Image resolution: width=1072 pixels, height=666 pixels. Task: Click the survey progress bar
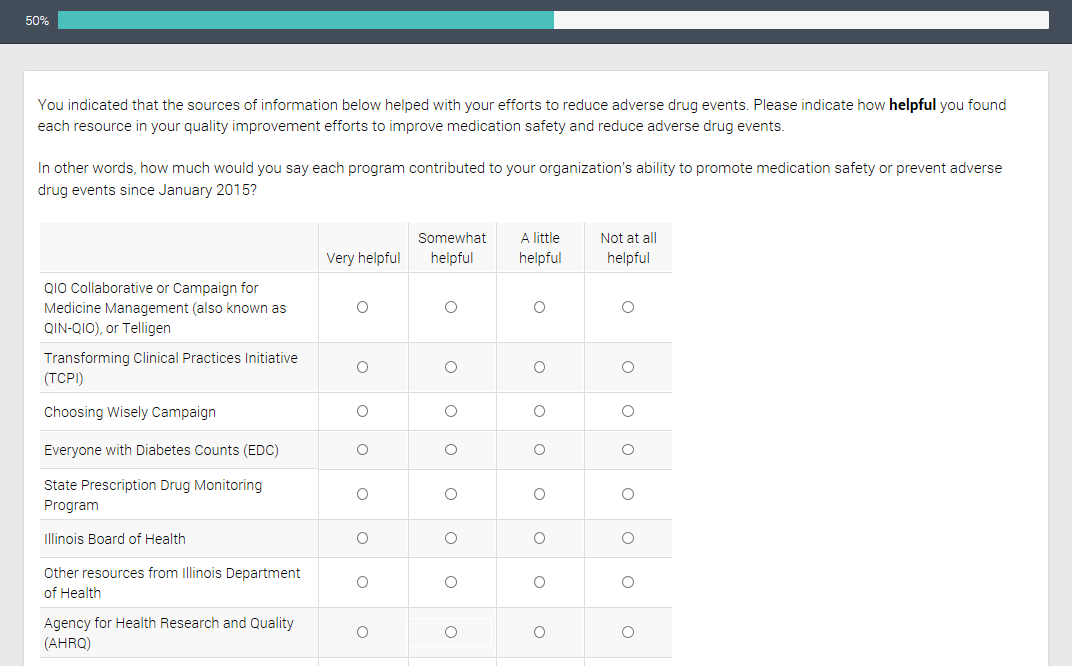pyautogui.click(x=552, y=20)
